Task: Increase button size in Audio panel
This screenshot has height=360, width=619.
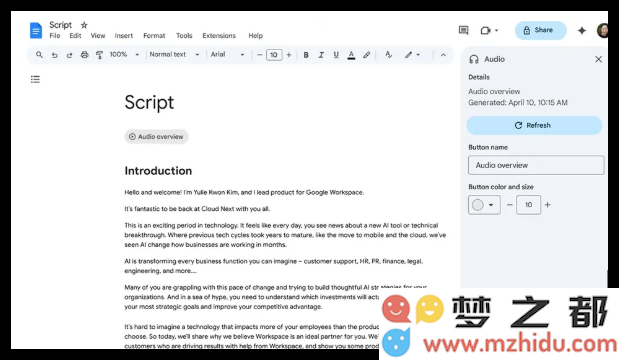Action: [548, 205]
